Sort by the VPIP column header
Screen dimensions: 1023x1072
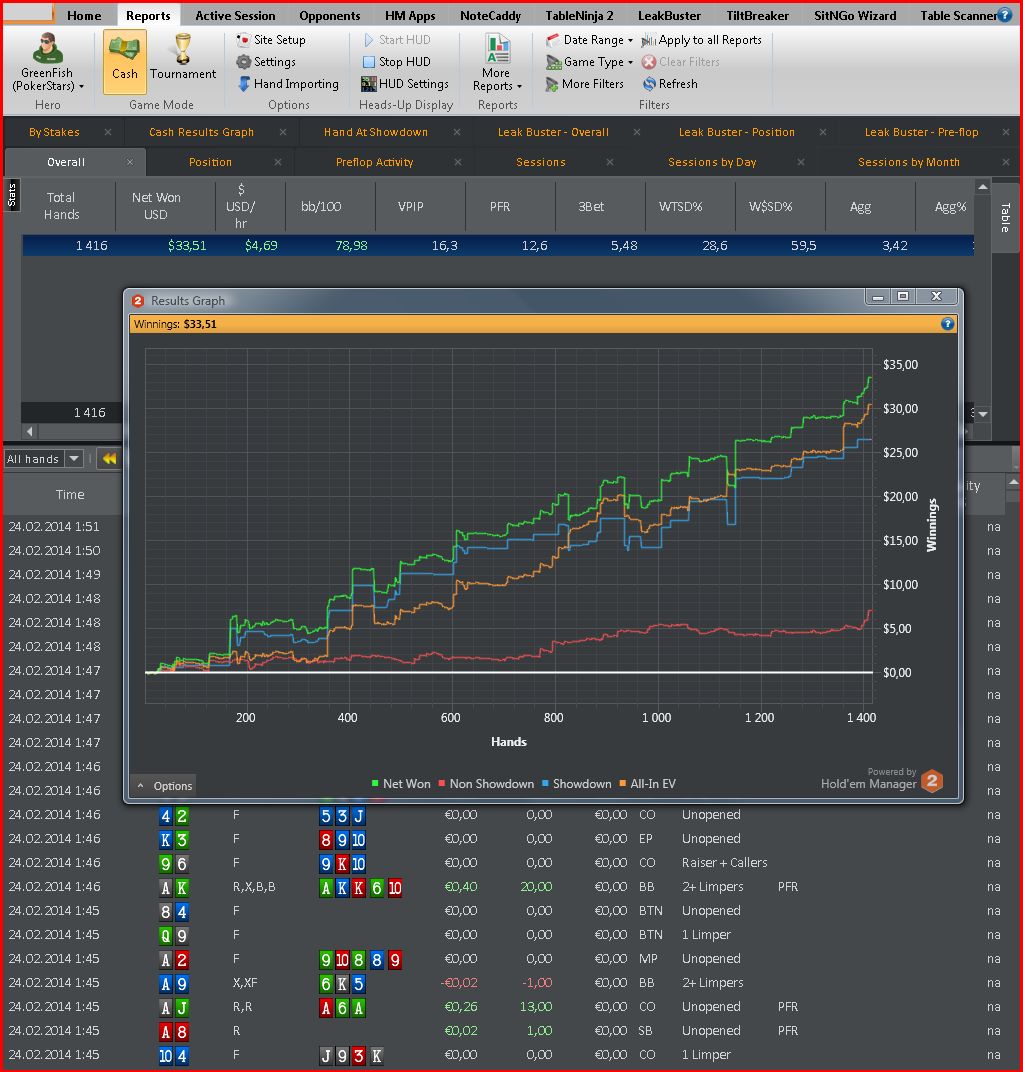tap(411, 206)
